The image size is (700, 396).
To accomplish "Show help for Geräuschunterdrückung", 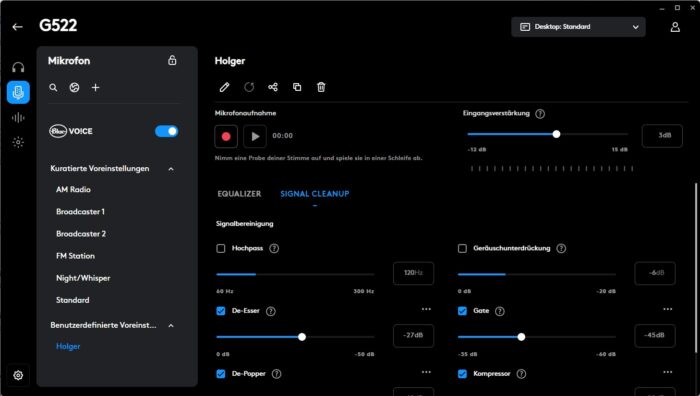I will (x=561, y=248).
